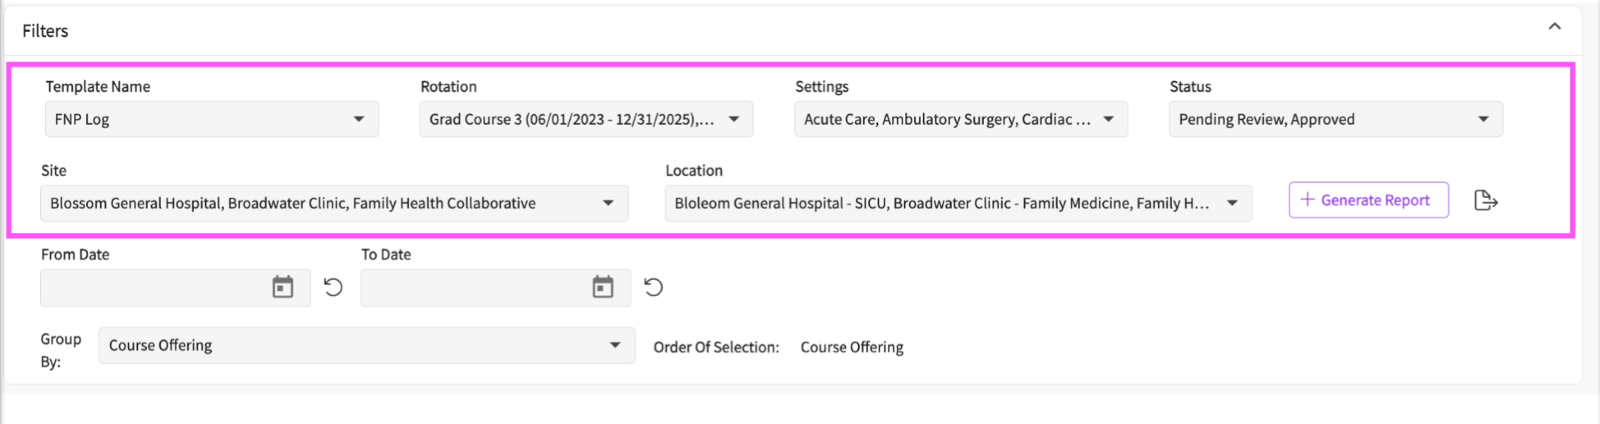Image resolution: width=1600 pixels, height=424 pixels.
Task: Open the To Date calendar picker
Action: [x=603, y=288]
